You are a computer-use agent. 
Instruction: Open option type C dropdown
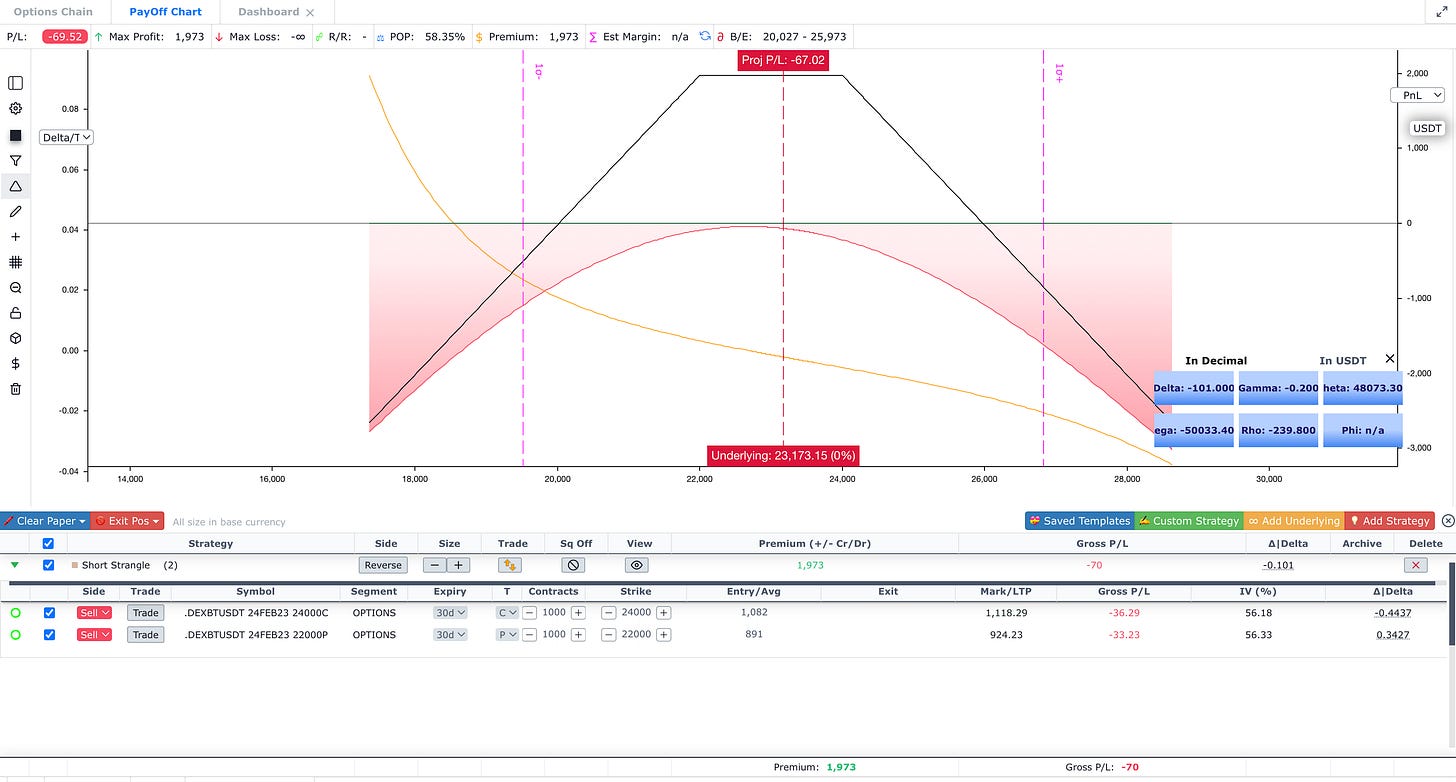508,613
